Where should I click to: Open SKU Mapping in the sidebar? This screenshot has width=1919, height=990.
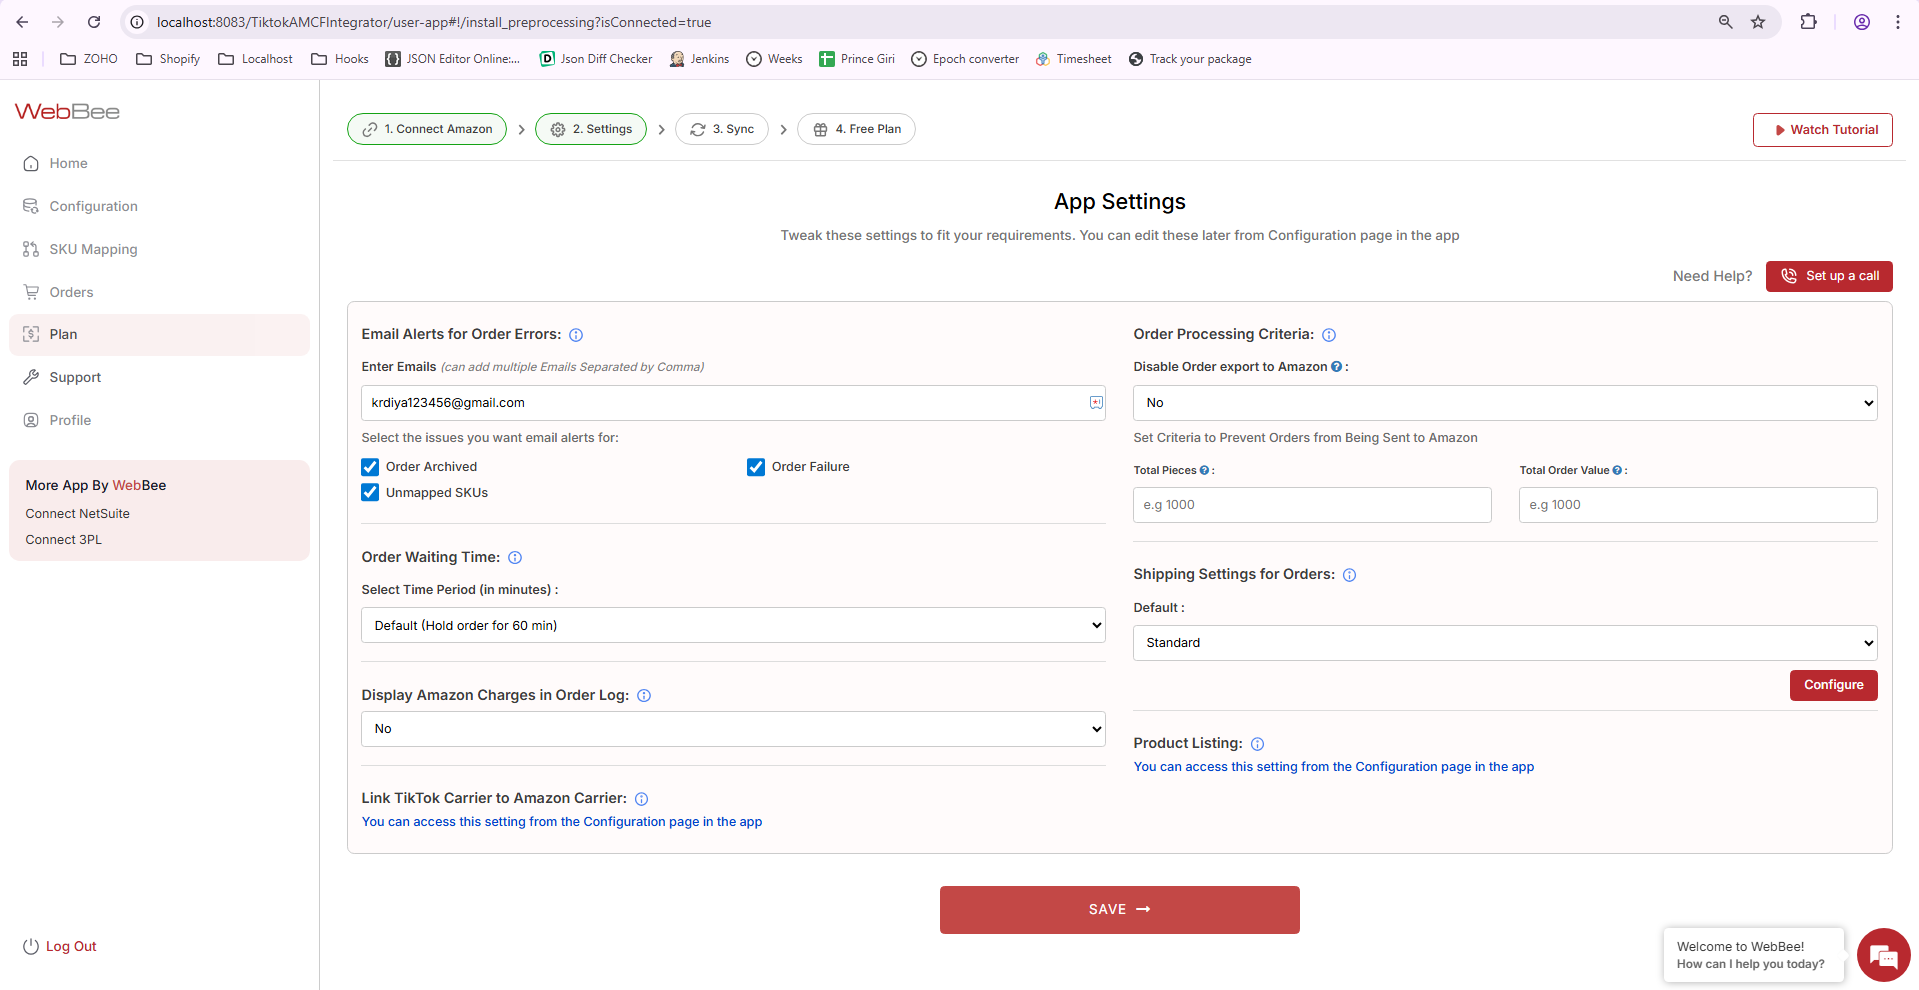point(93,249)
